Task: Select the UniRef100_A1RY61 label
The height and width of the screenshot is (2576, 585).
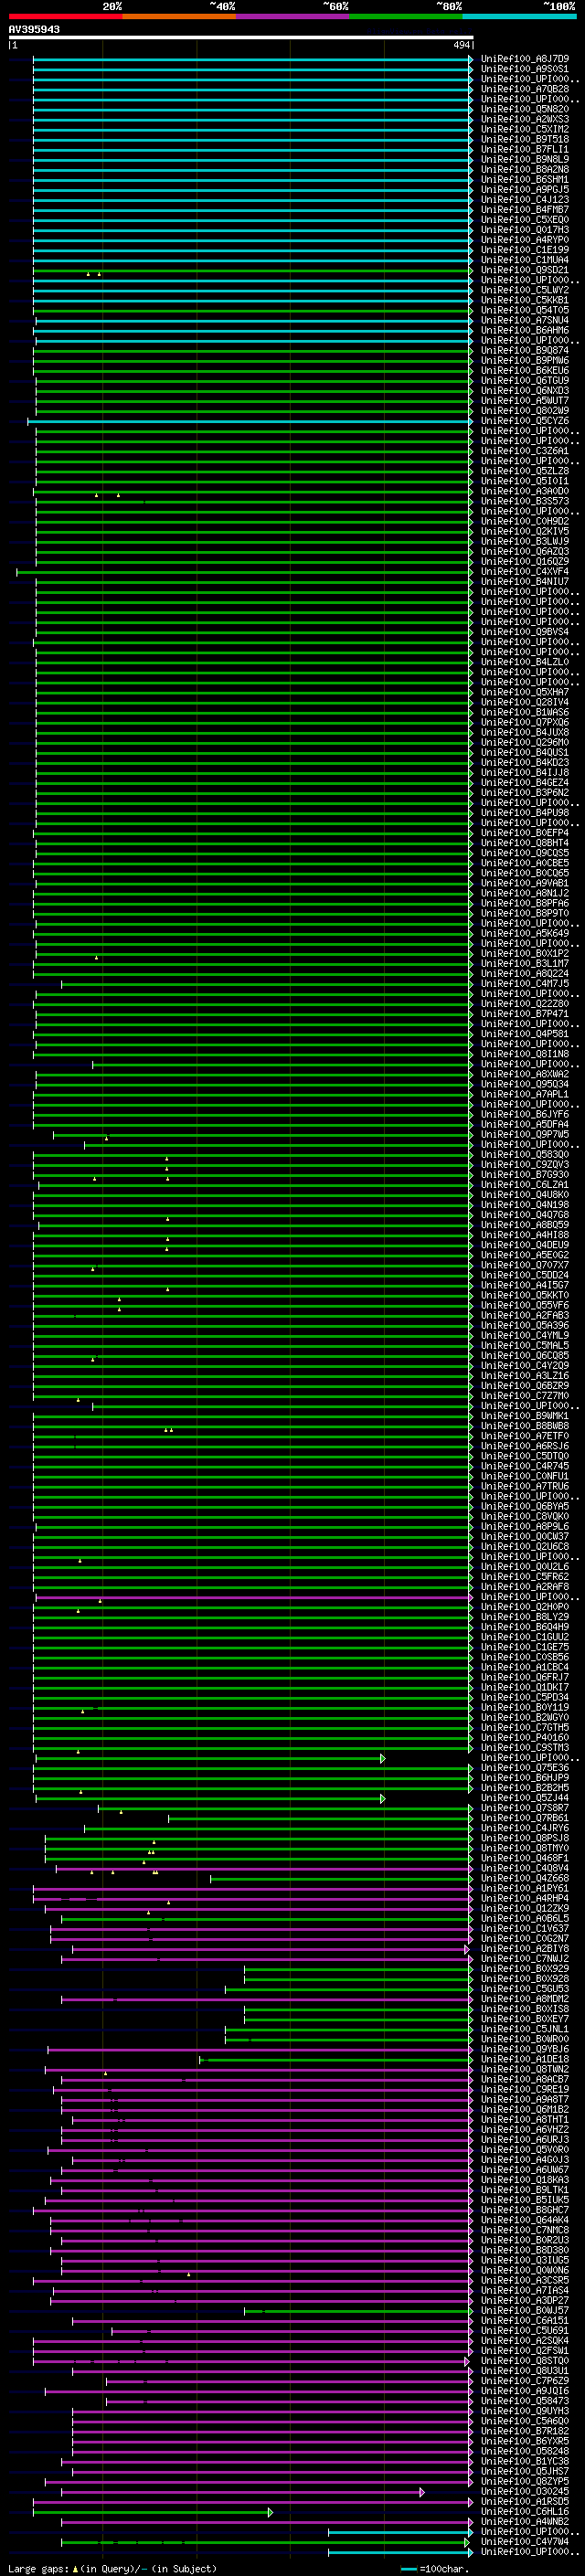Action: coord(525,1888)
